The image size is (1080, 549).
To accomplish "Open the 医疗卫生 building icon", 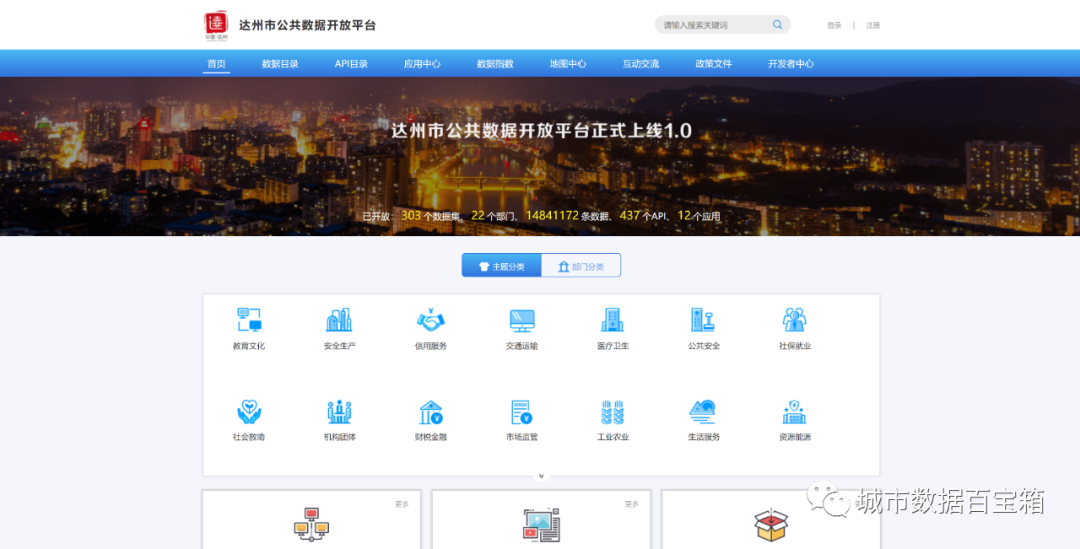I will 612,320.
